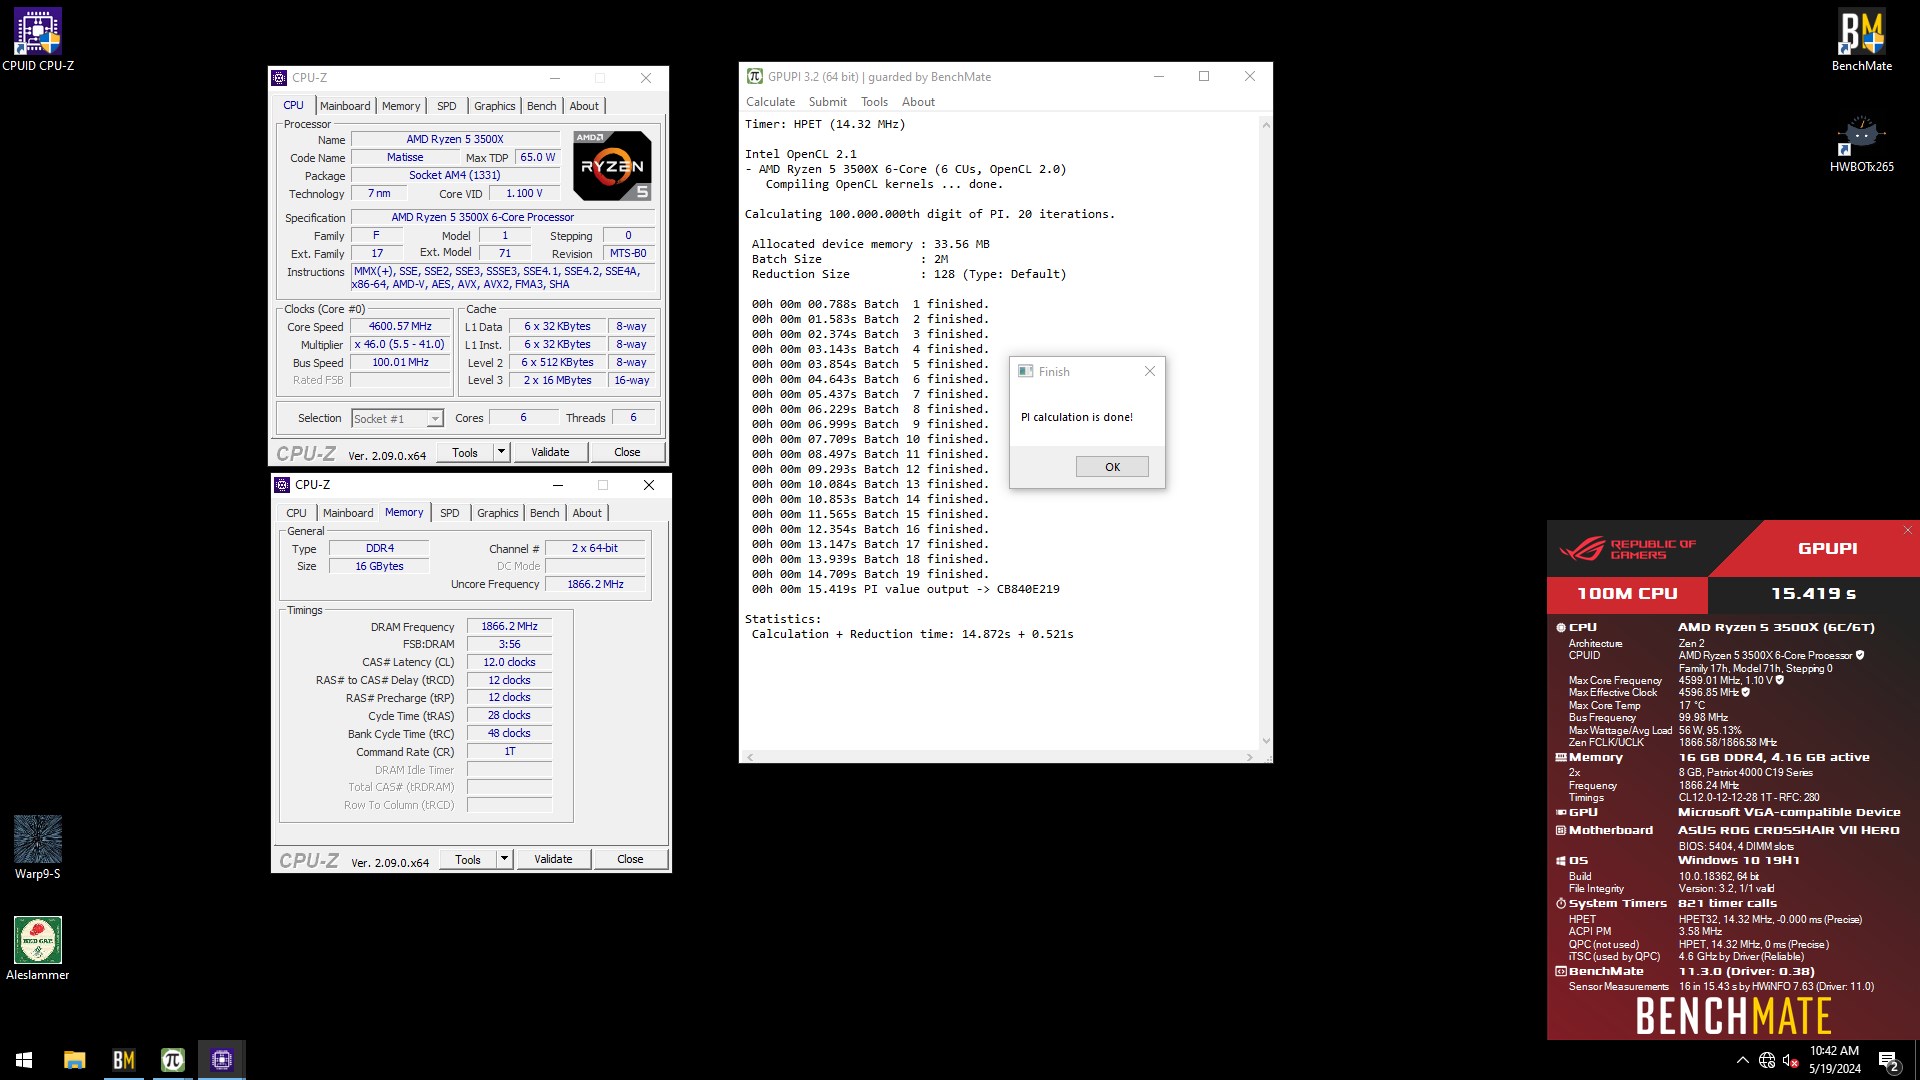Click the Core Speed value field
The width and height of the screenshot is (1920, 1080).
pos(400,327)
